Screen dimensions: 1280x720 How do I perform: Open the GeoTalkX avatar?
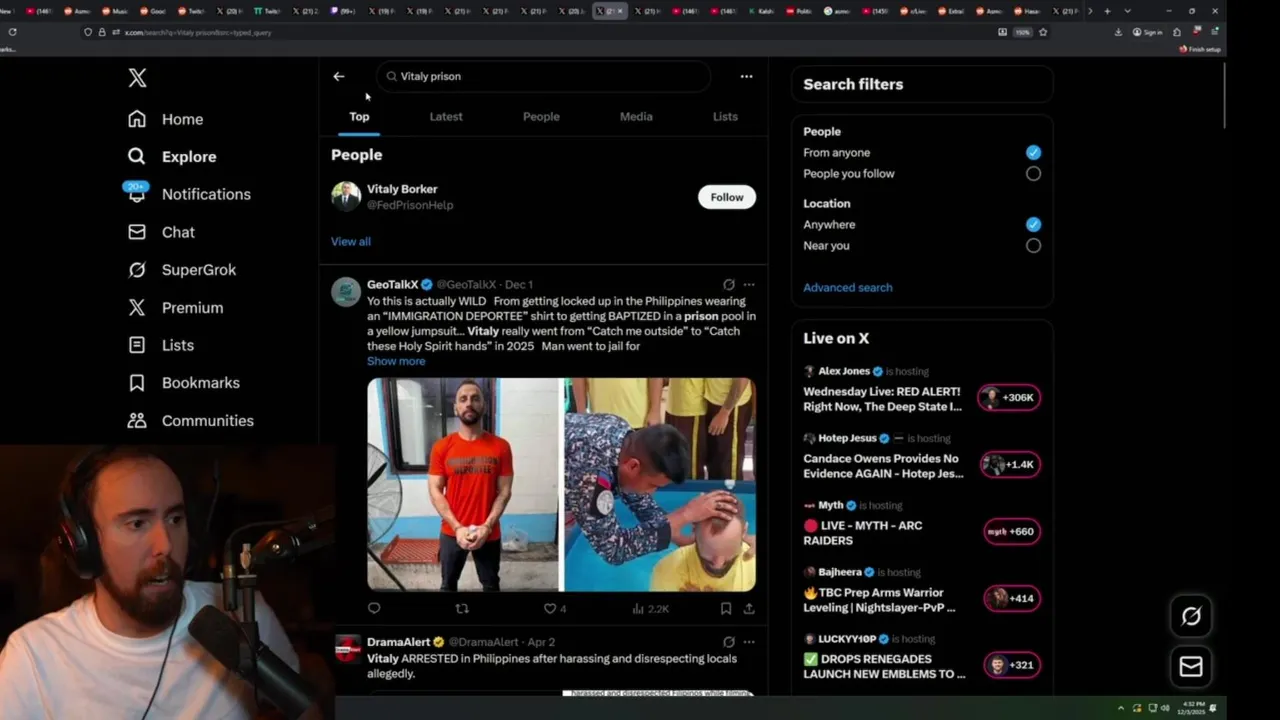pos(346,292)
